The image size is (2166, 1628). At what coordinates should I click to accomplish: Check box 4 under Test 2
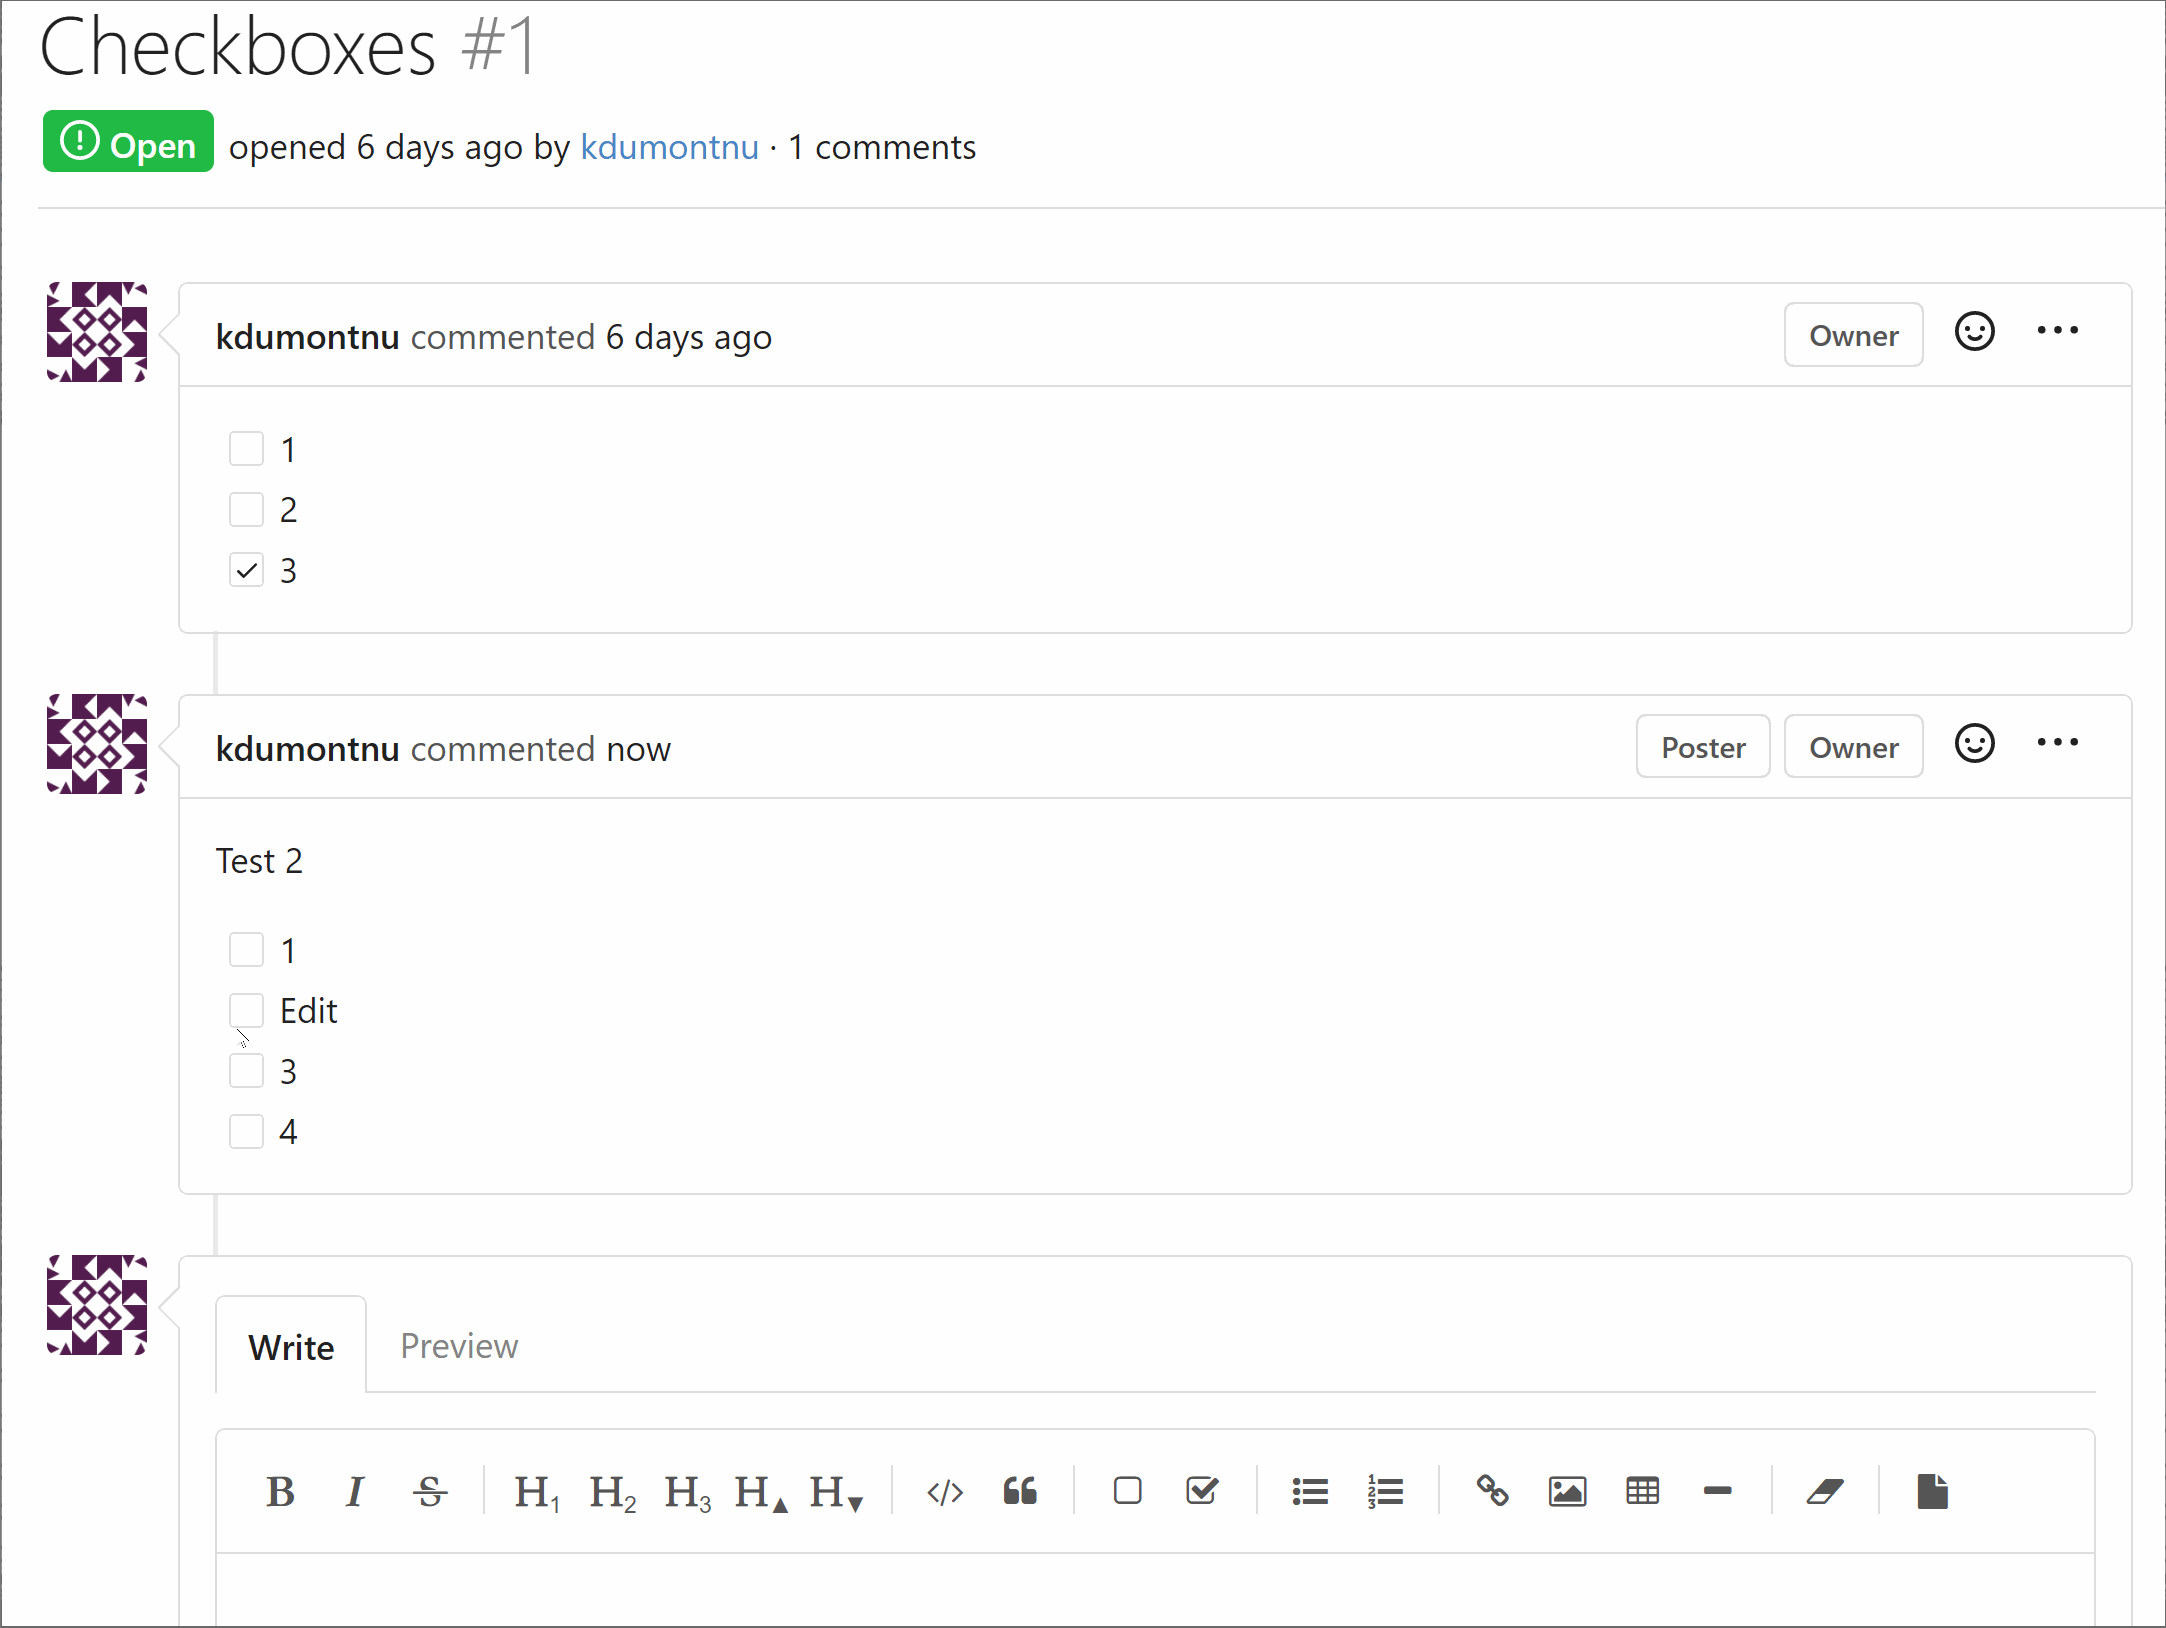tap(246, 1131)
